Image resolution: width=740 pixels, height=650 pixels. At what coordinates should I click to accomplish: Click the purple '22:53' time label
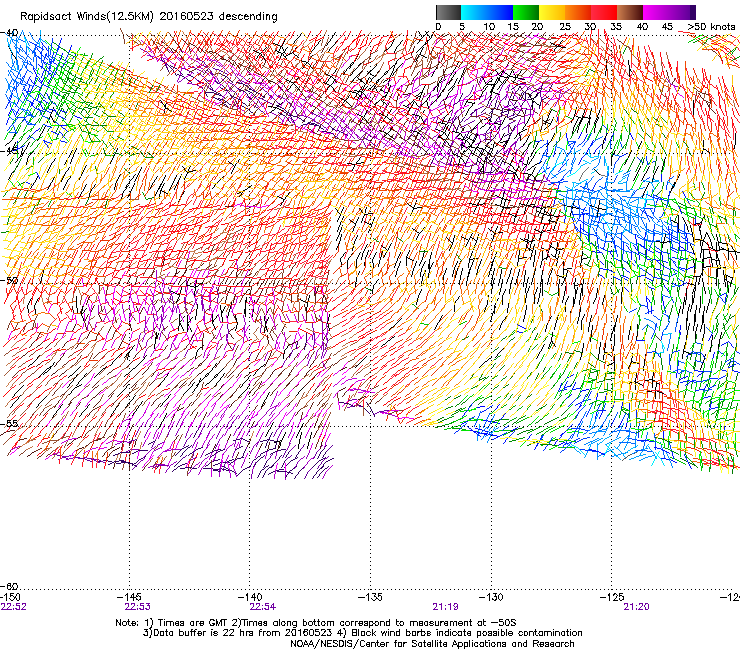(137, 607)
